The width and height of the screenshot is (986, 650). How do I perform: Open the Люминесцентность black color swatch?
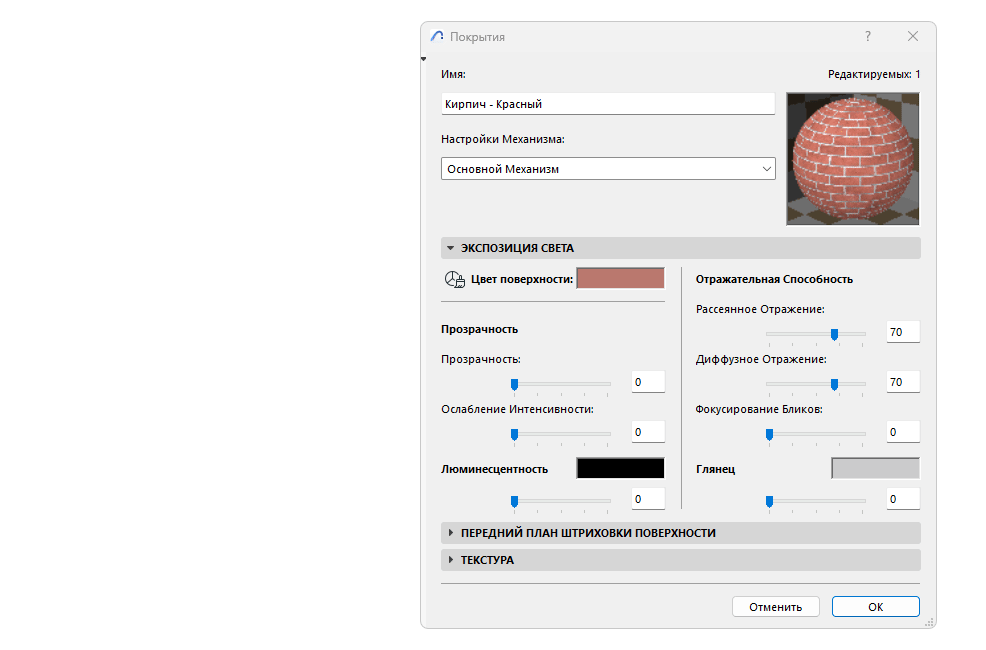pyautogui.click(x=619, y=467)
